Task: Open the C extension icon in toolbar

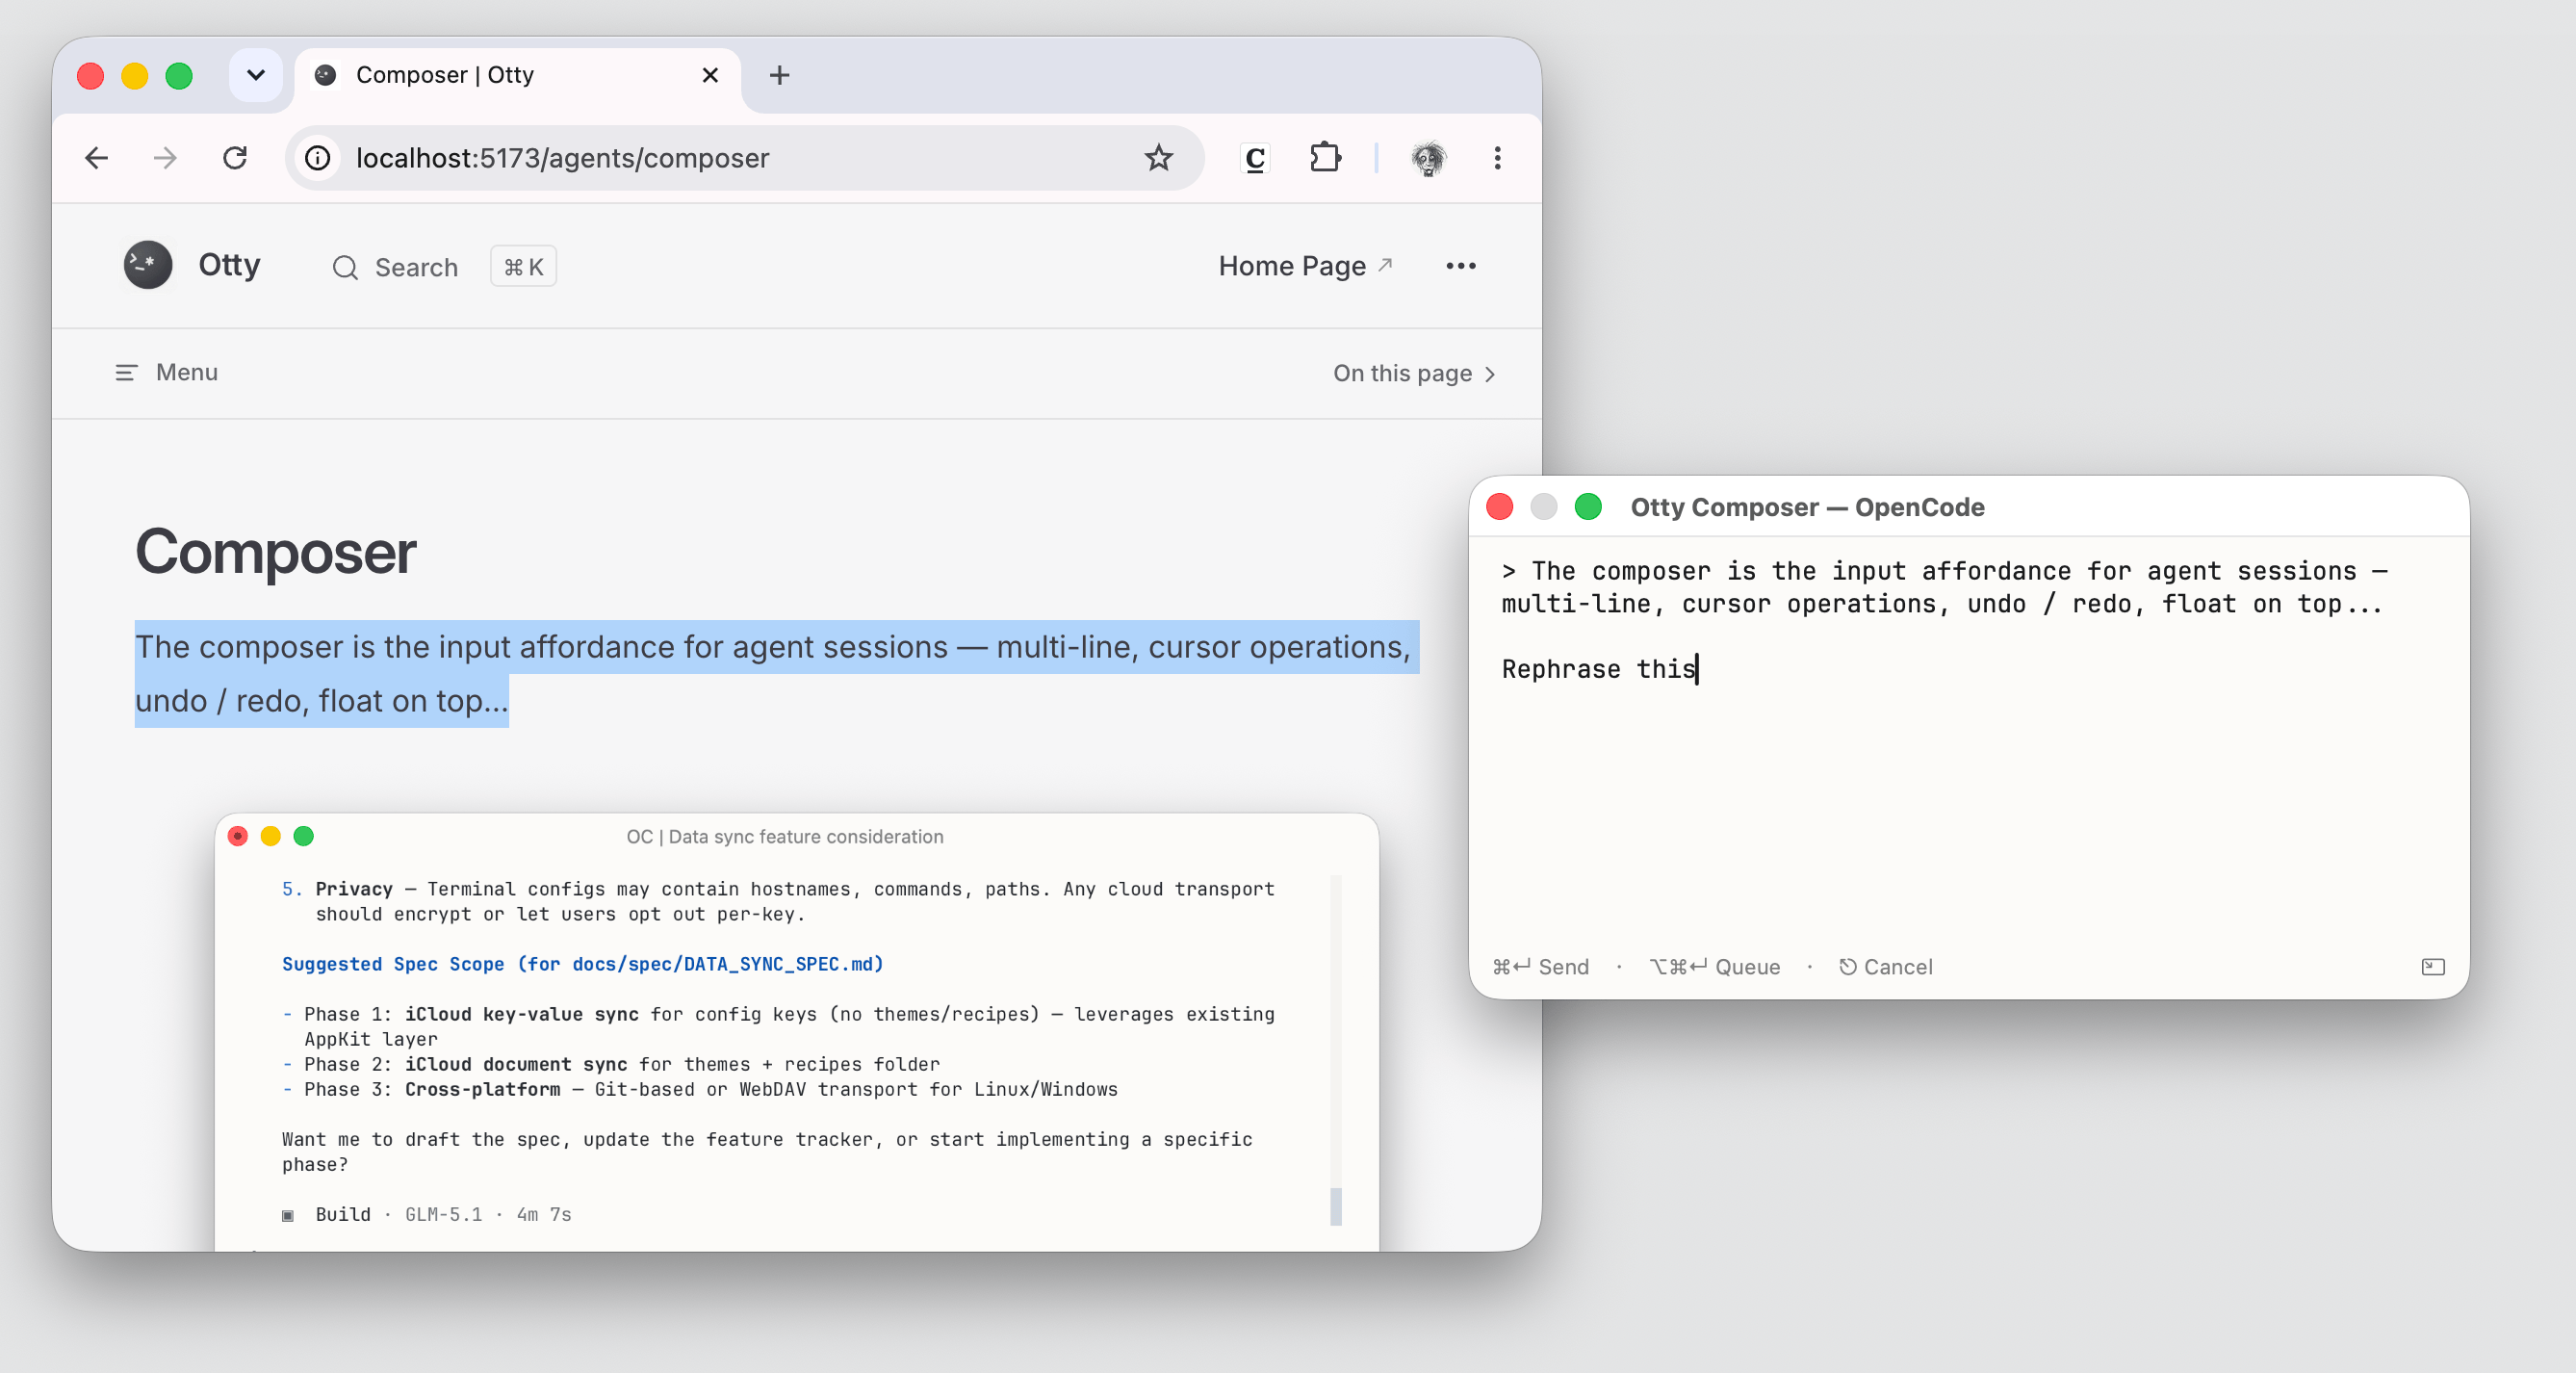Action: coord(1255,158)
